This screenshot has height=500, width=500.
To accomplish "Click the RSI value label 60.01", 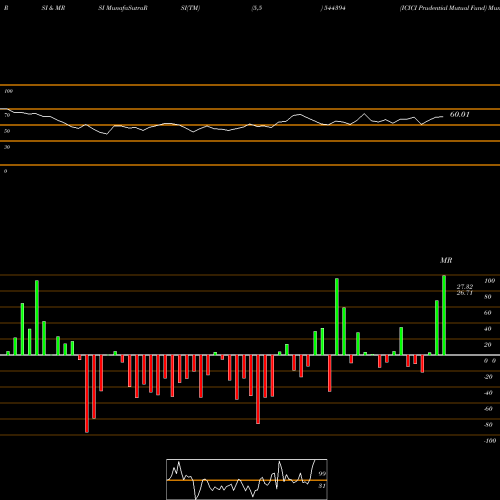I will click(x=460, y=114).
